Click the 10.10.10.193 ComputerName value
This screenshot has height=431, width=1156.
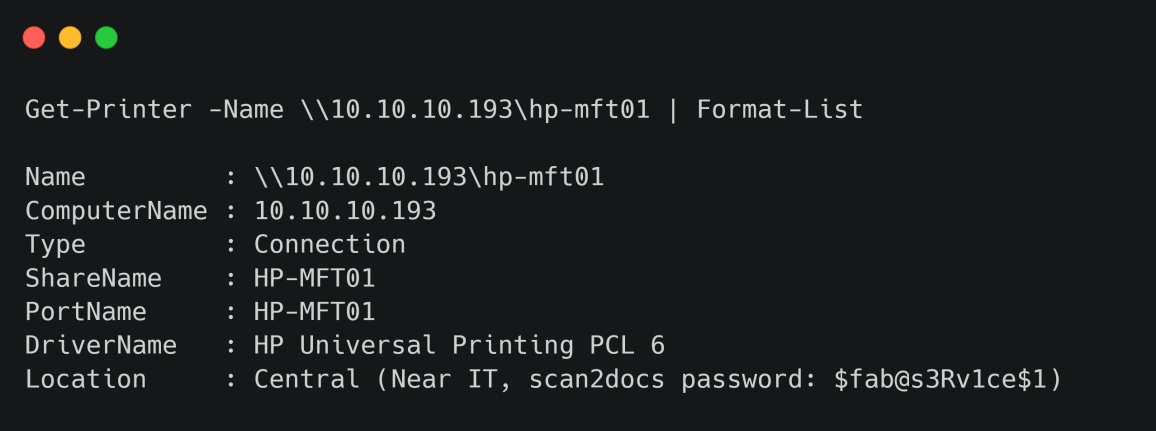click(x=345, y=211)
